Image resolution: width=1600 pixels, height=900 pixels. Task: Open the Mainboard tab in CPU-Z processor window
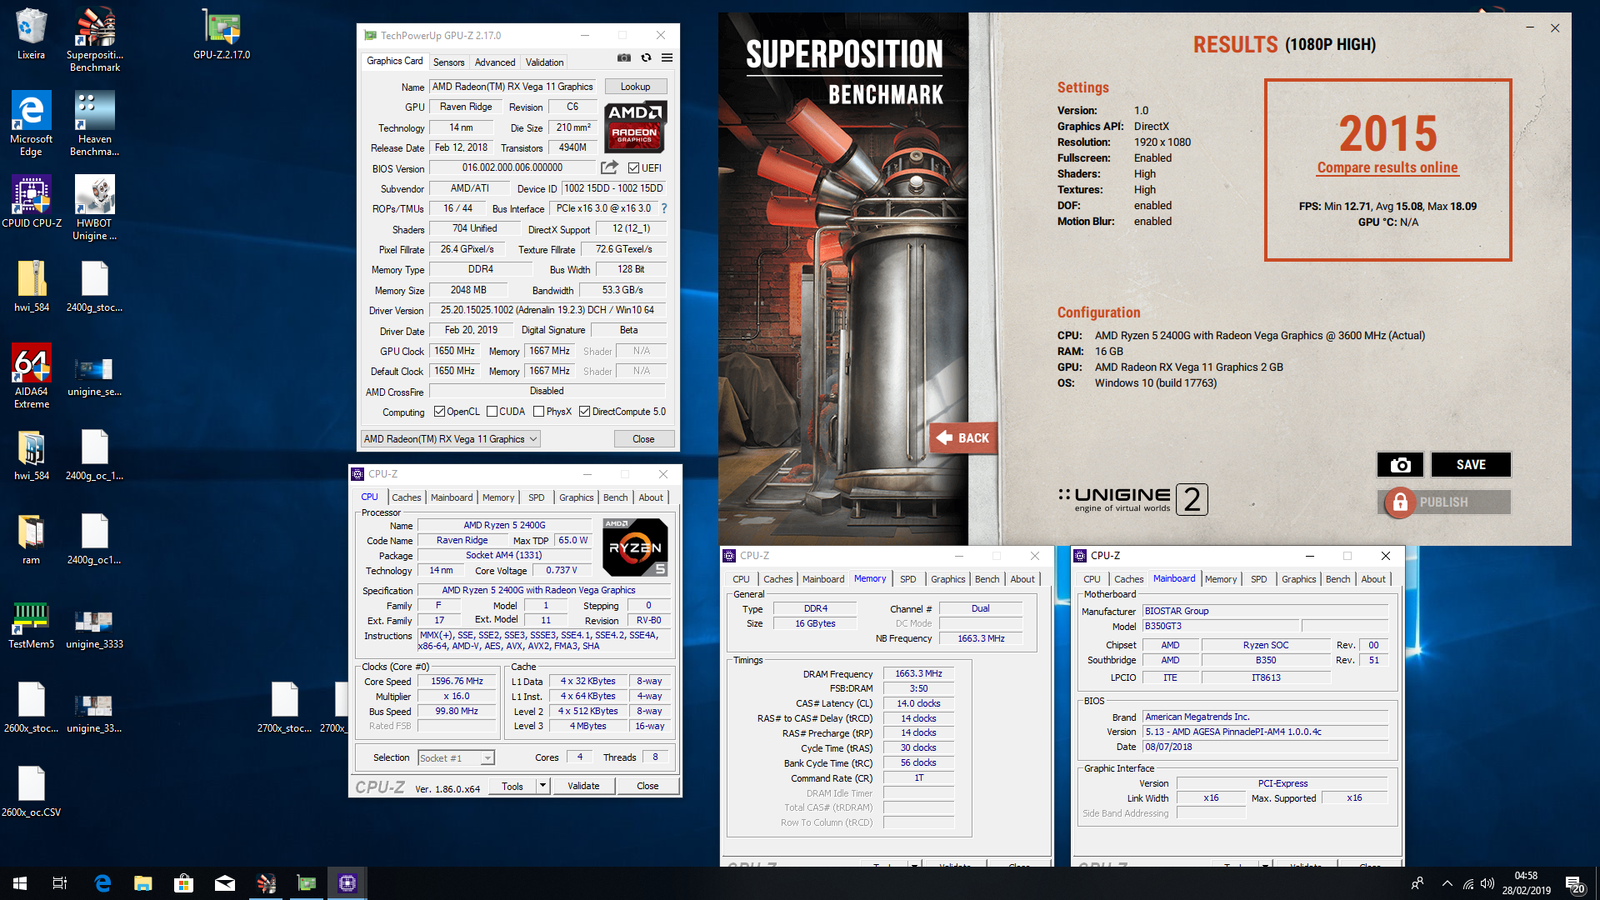451,497
